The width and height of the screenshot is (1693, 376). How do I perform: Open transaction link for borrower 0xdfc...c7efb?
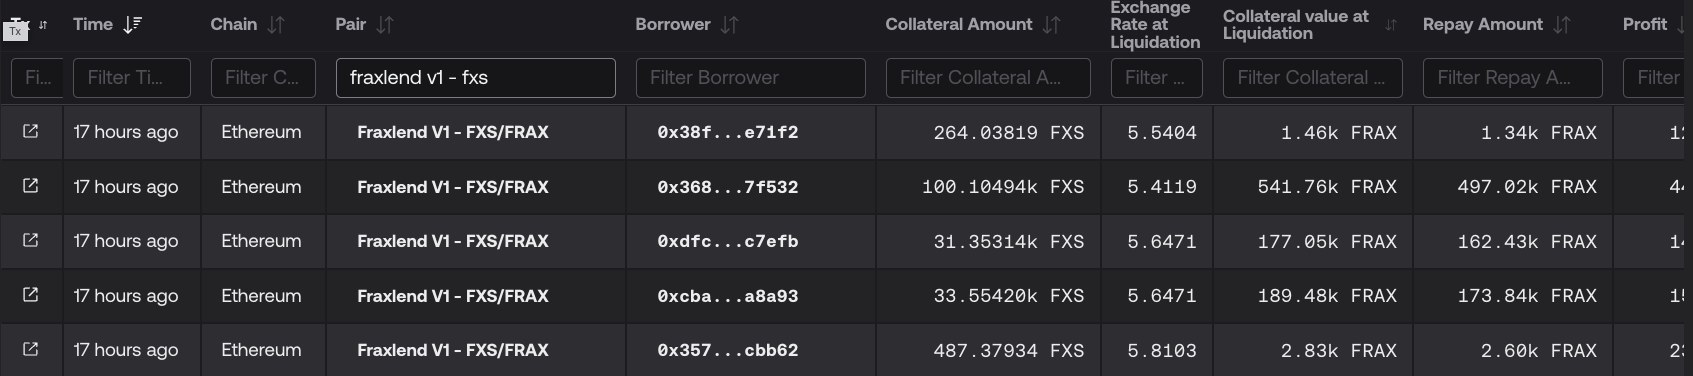(31, 241)
